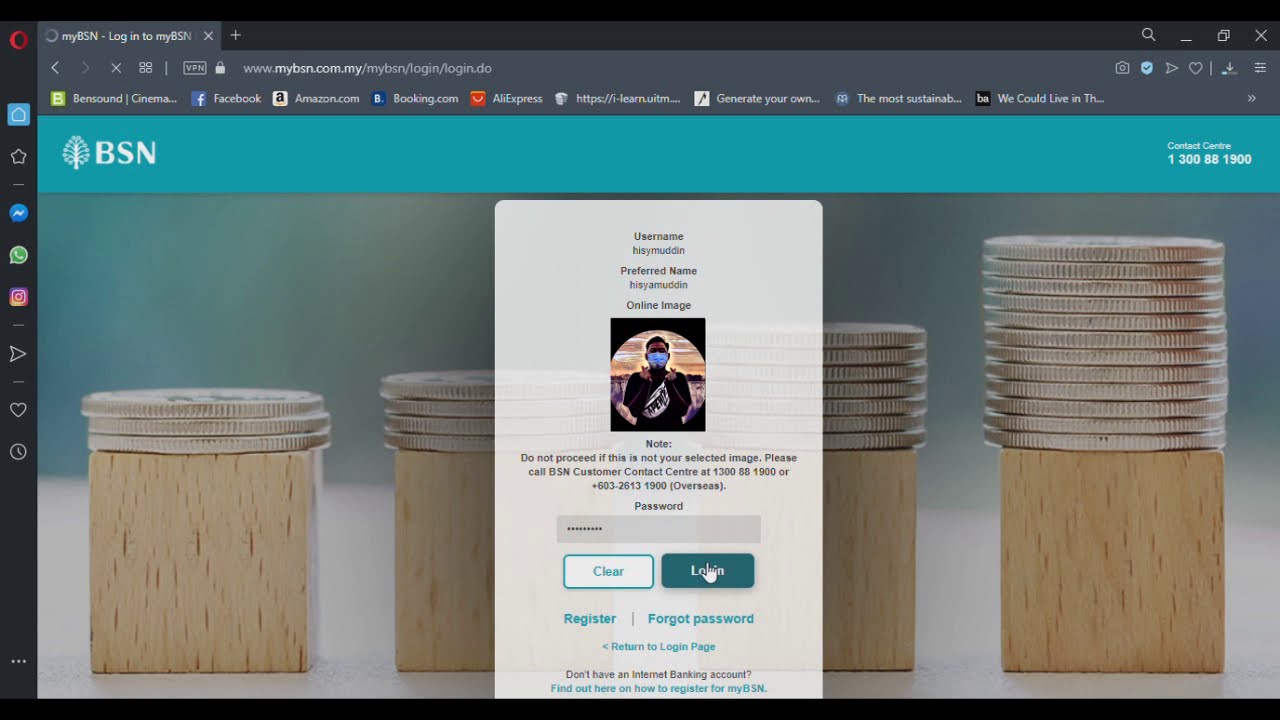
Task: Open the Speed Dial grid button
Action: [146, 68]
